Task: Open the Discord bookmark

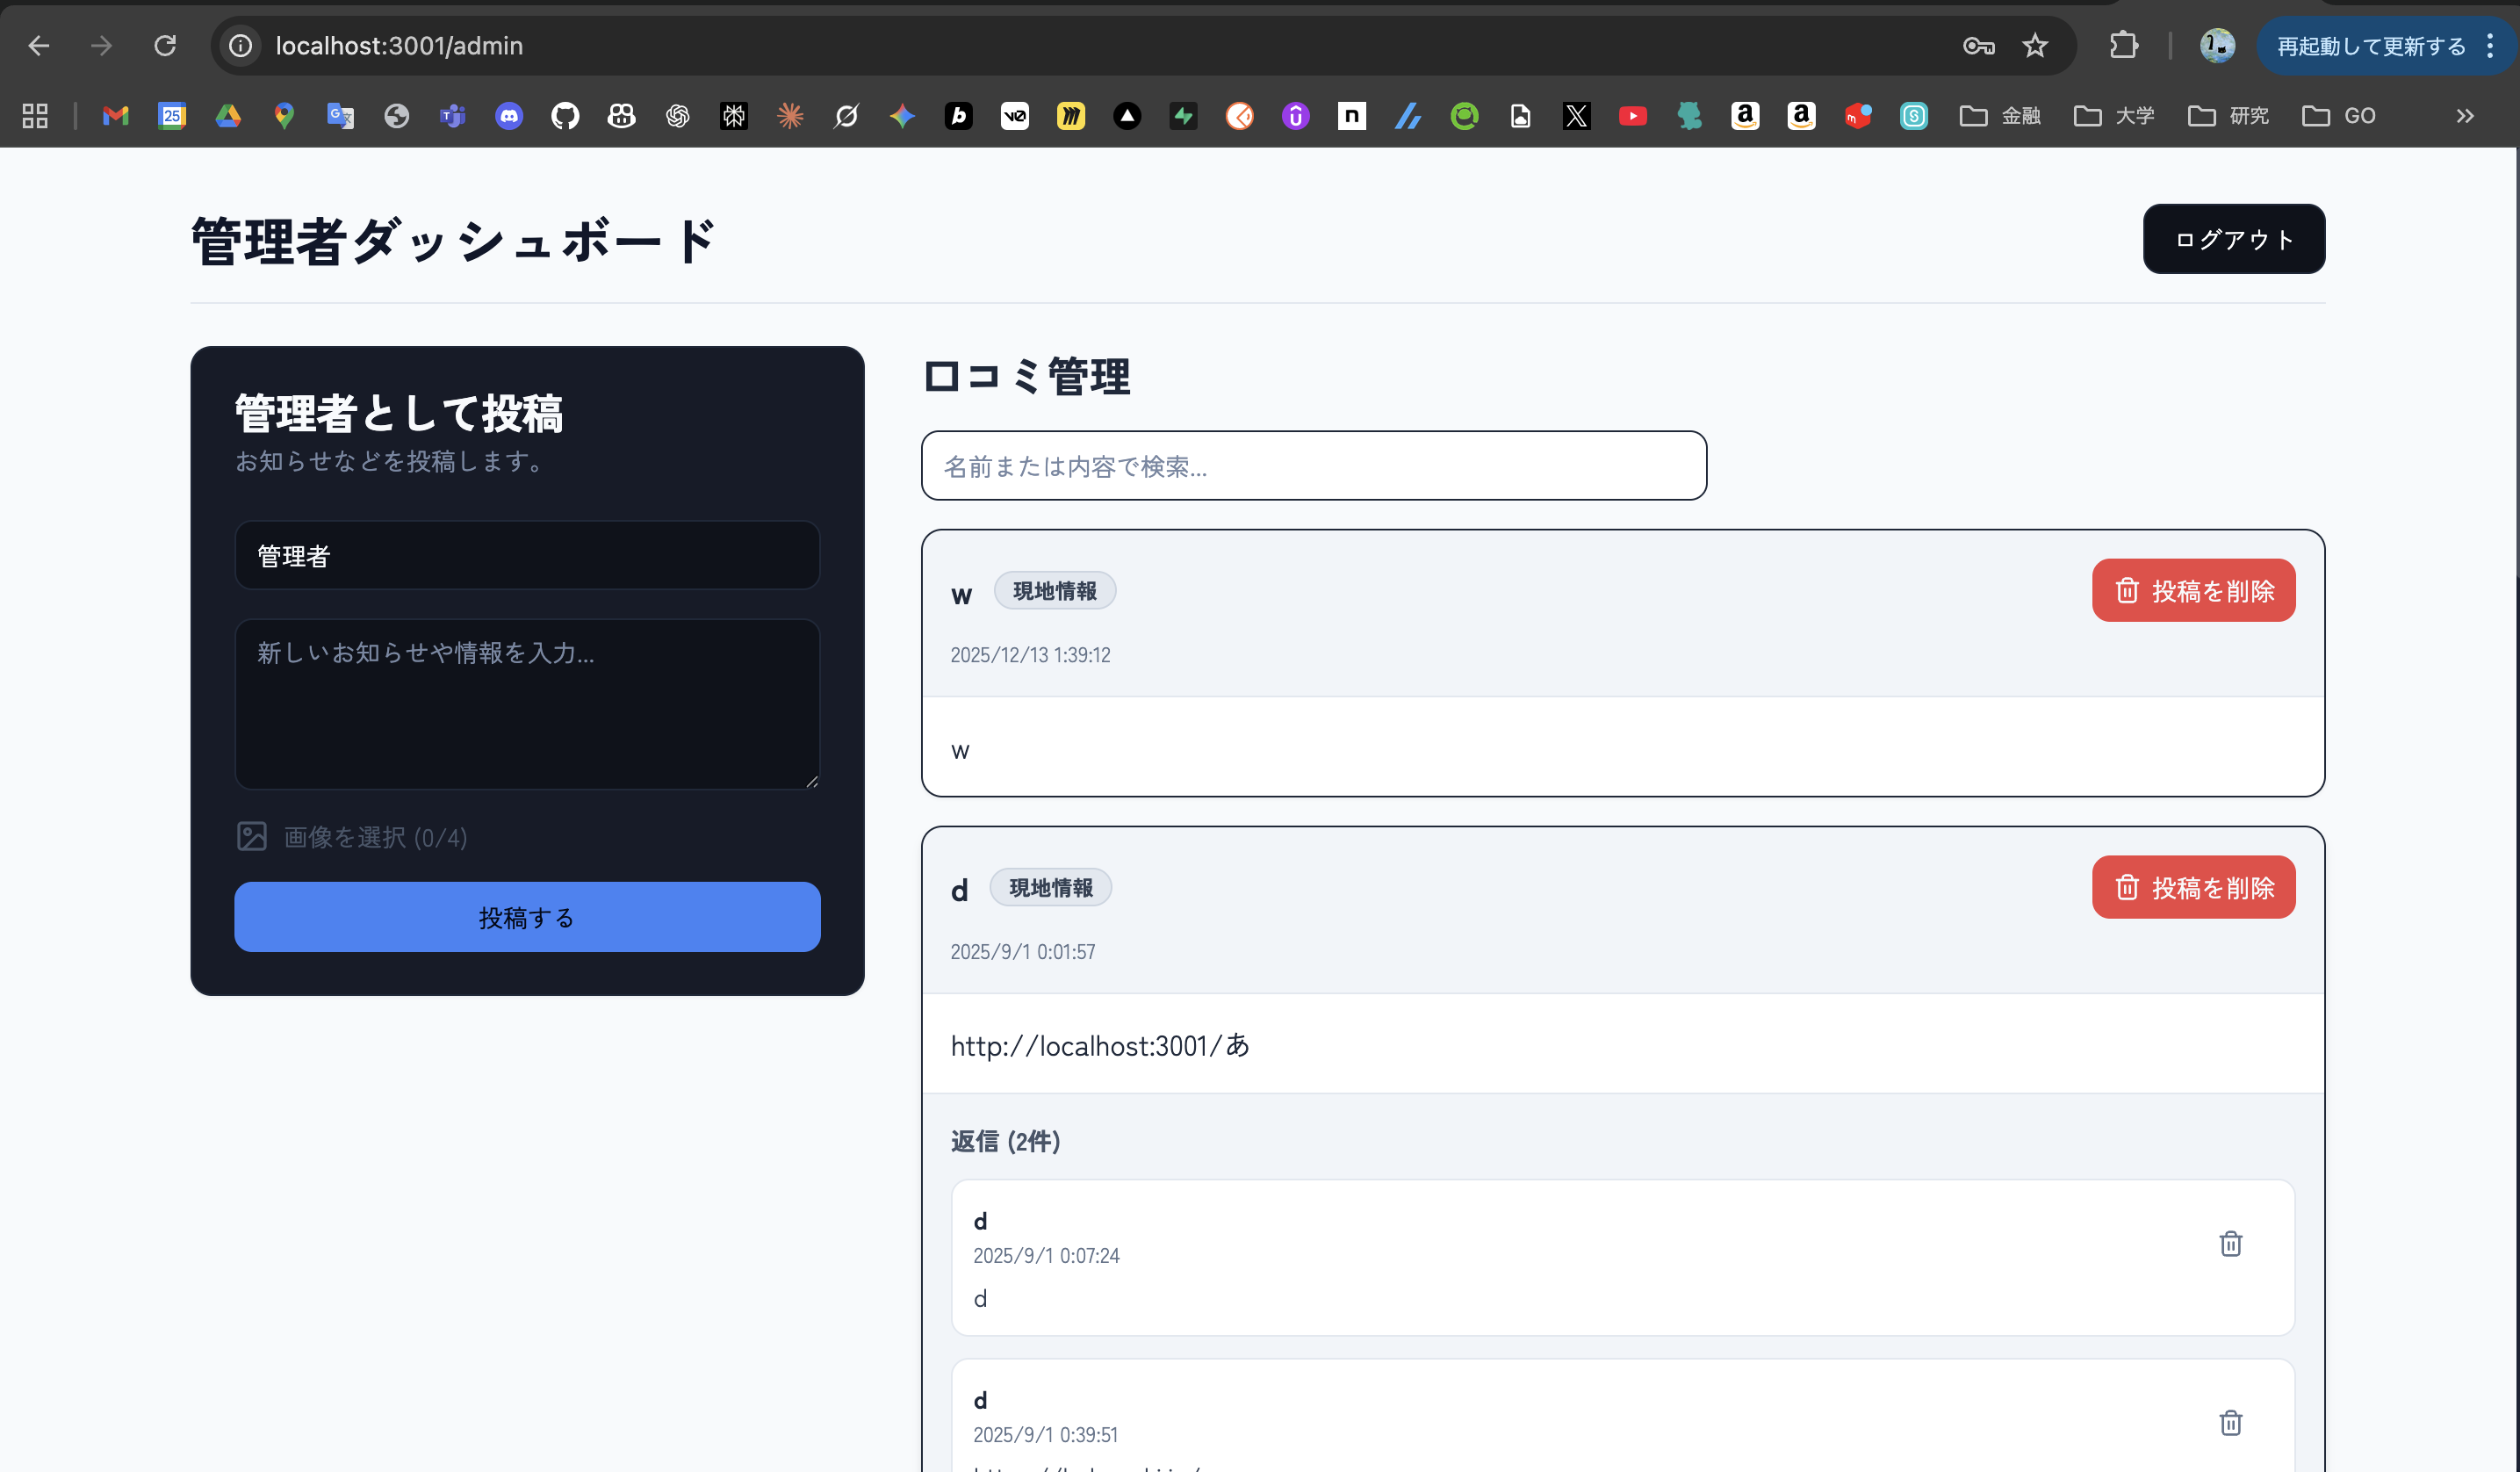Action: 509,116
